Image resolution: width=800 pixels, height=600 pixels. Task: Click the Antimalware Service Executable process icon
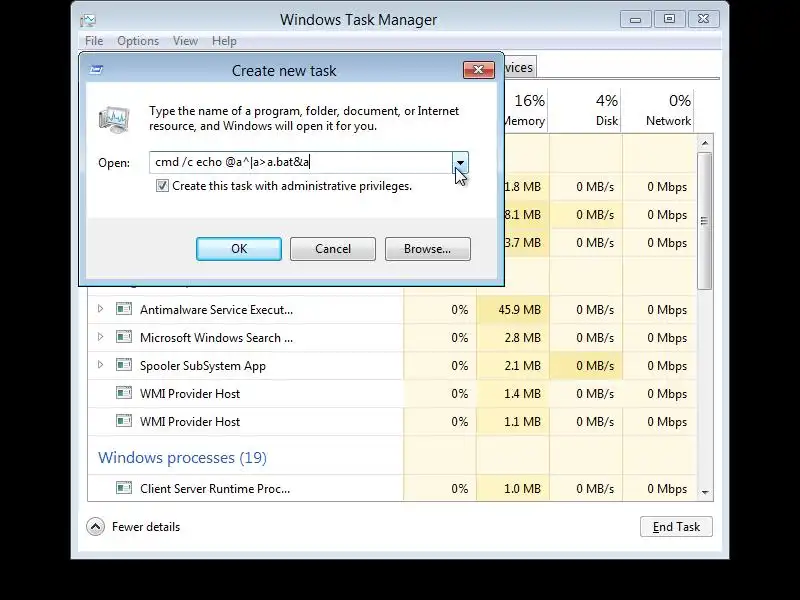124,309
